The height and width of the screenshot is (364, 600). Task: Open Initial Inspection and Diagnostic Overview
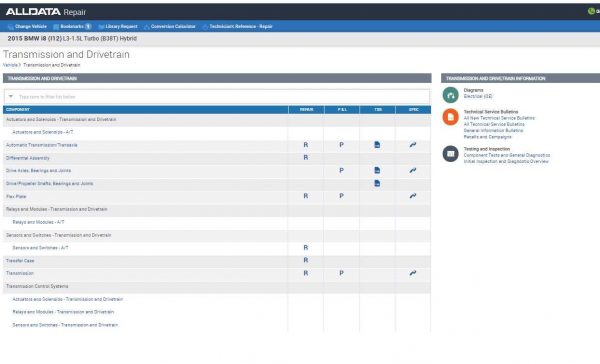pos(506,162)
